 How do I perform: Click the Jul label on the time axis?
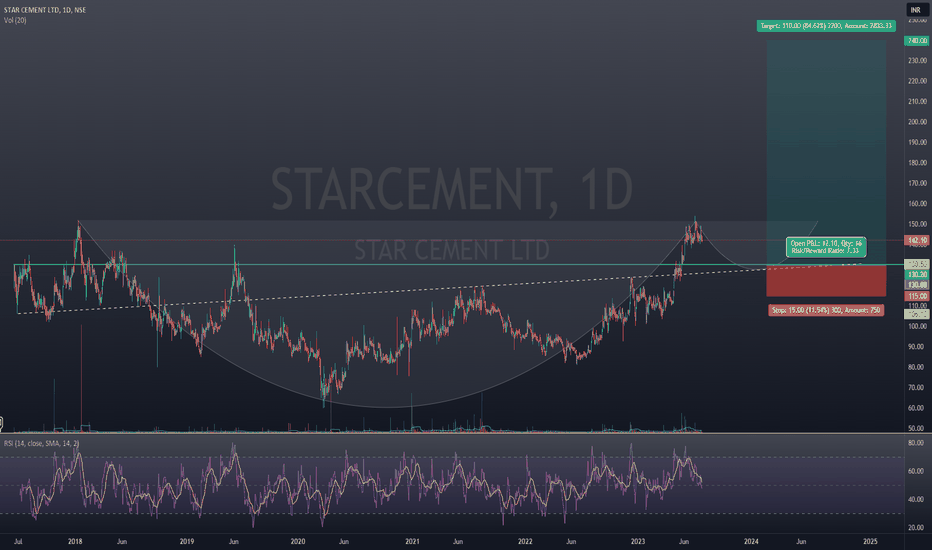tap(18, 542)
